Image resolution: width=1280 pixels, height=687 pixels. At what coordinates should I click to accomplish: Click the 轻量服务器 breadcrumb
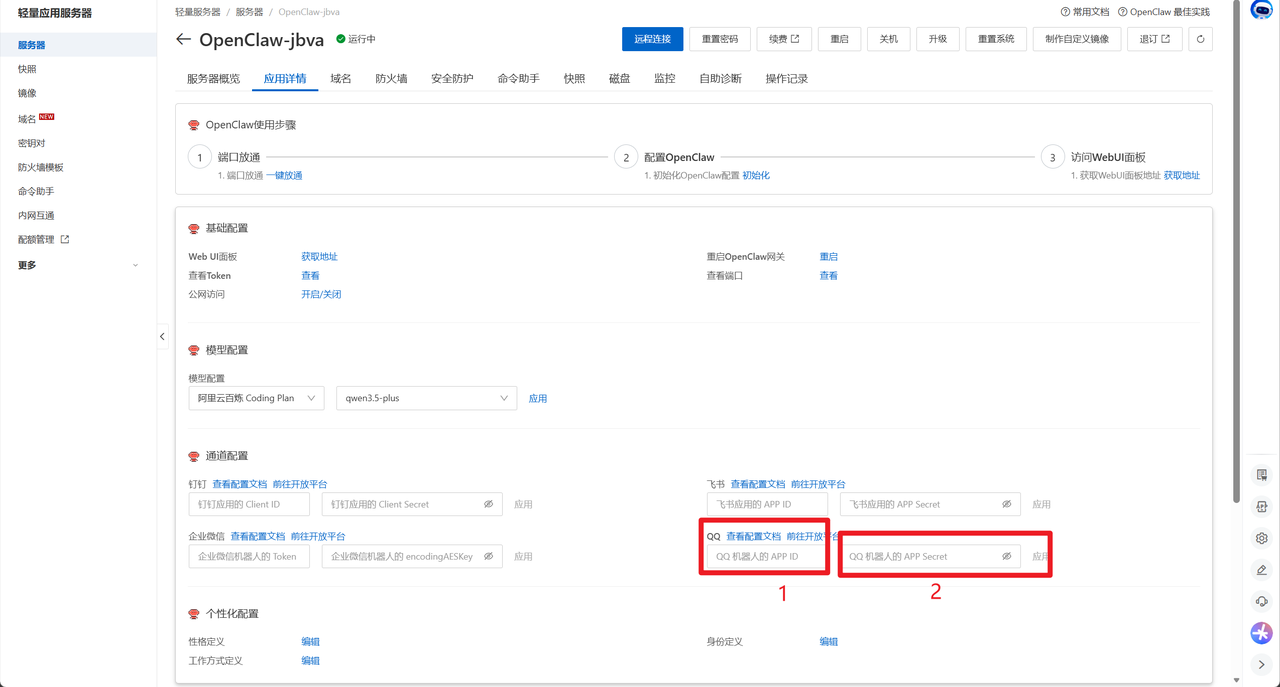pos(197,12)
